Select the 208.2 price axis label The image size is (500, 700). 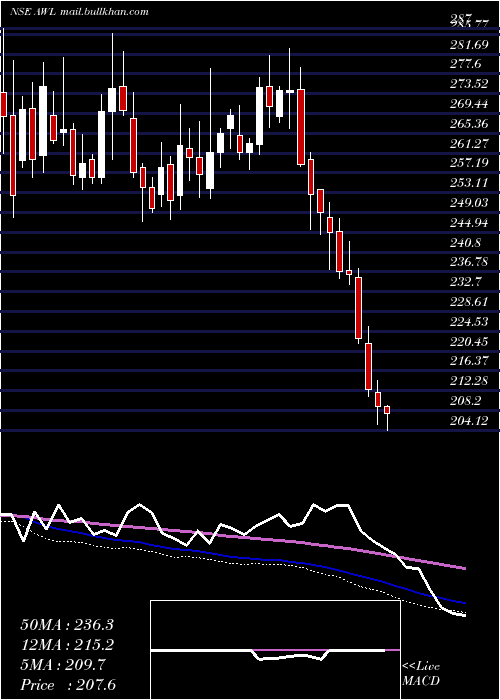pyautogui.click(x=466, y=401)
